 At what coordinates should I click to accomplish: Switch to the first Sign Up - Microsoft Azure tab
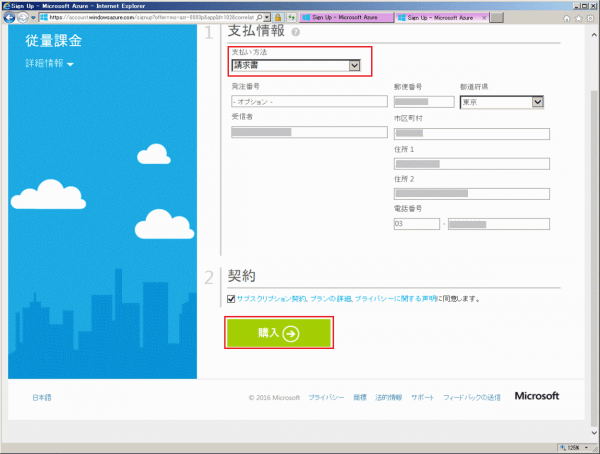coord(347,18)
